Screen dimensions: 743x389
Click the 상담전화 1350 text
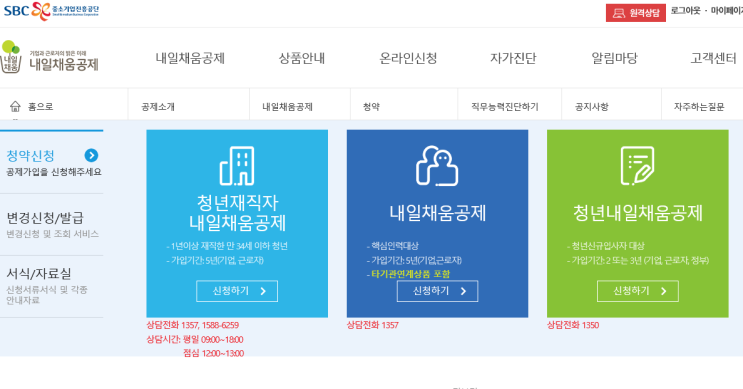click(x=573, y=325)
